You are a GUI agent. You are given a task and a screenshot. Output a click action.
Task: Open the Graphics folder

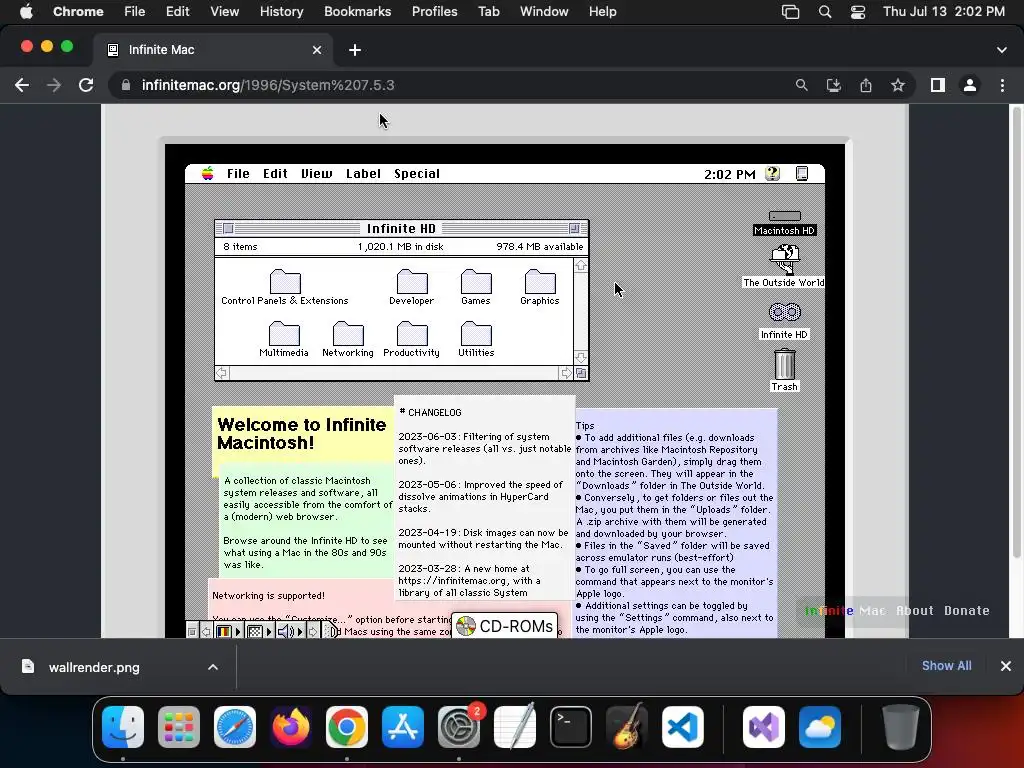pos(539,287)
